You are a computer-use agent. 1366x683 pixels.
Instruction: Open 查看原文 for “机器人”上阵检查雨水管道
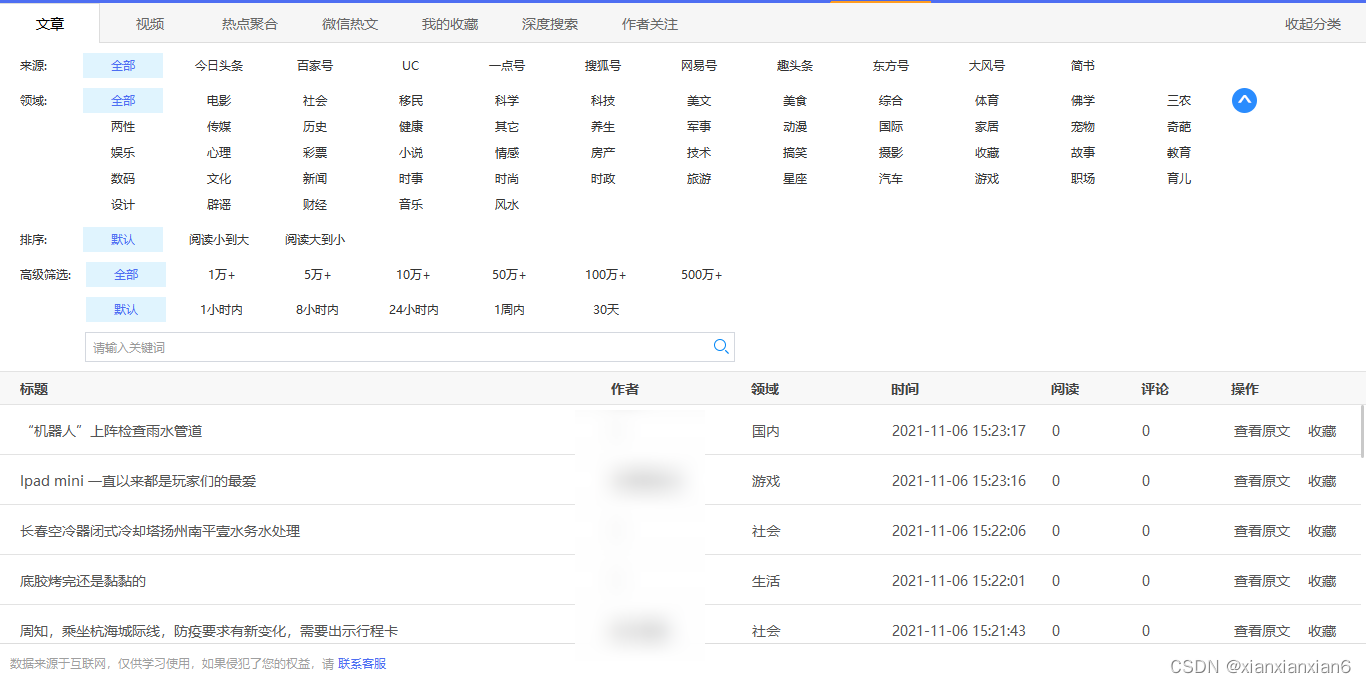(1262, 431)
